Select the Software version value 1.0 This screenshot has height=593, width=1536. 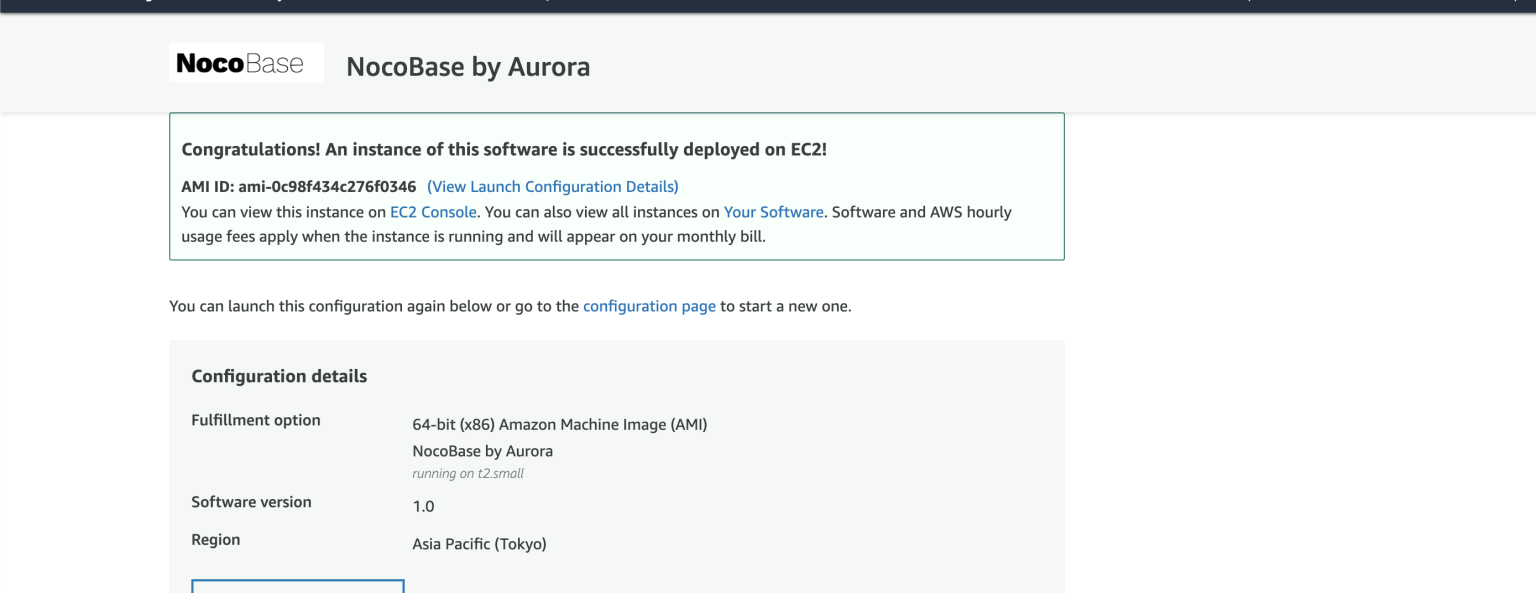coord(423,506)
